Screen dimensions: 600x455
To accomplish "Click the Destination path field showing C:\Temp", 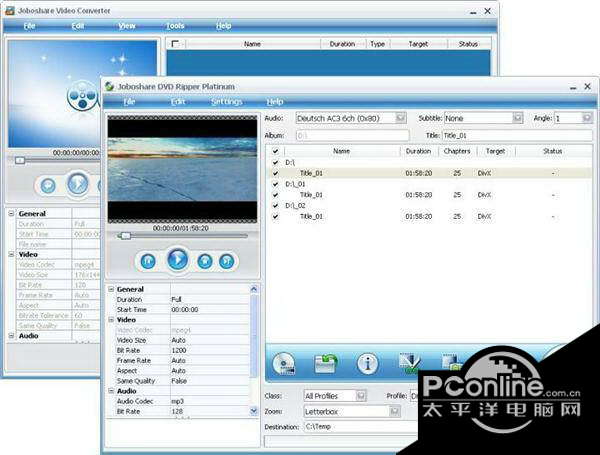I will (x=355, y=427).
